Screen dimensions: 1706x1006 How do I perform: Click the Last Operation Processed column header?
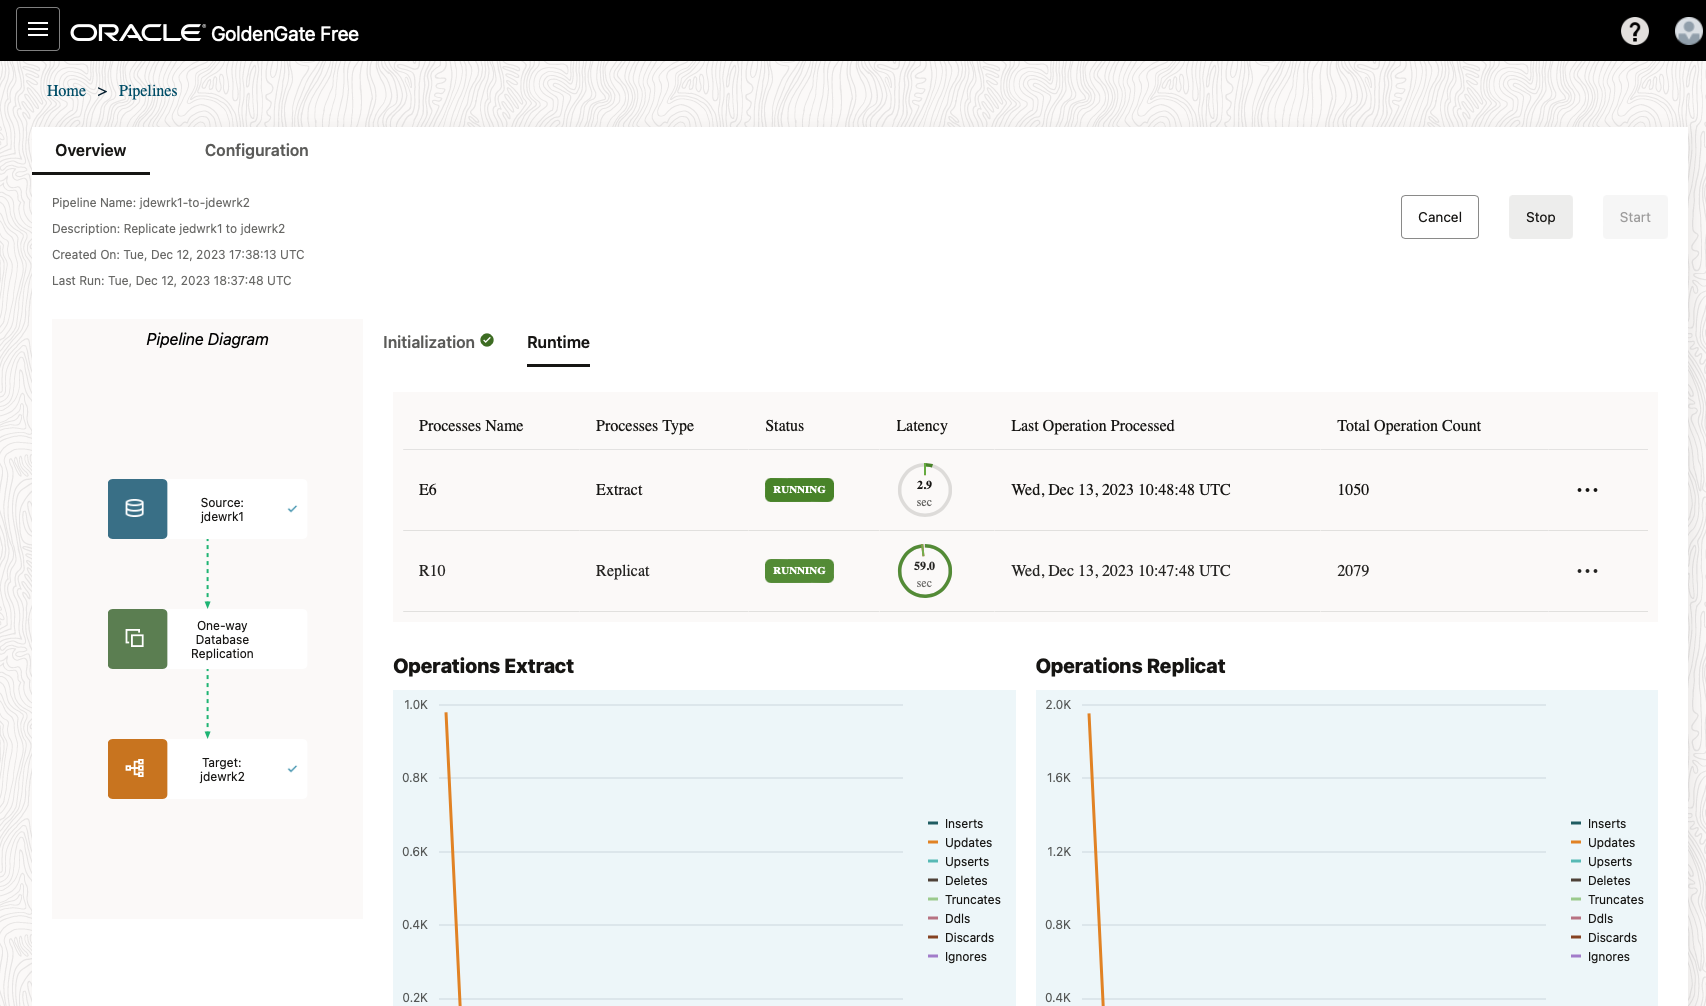coord(1093,426)
